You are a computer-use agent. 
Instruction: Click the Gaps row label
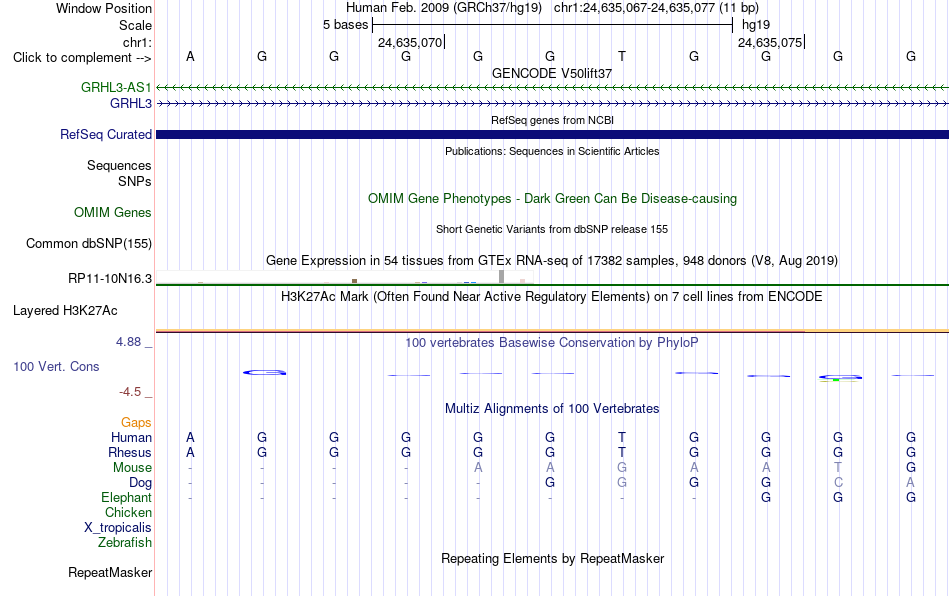tap(136, 422)
